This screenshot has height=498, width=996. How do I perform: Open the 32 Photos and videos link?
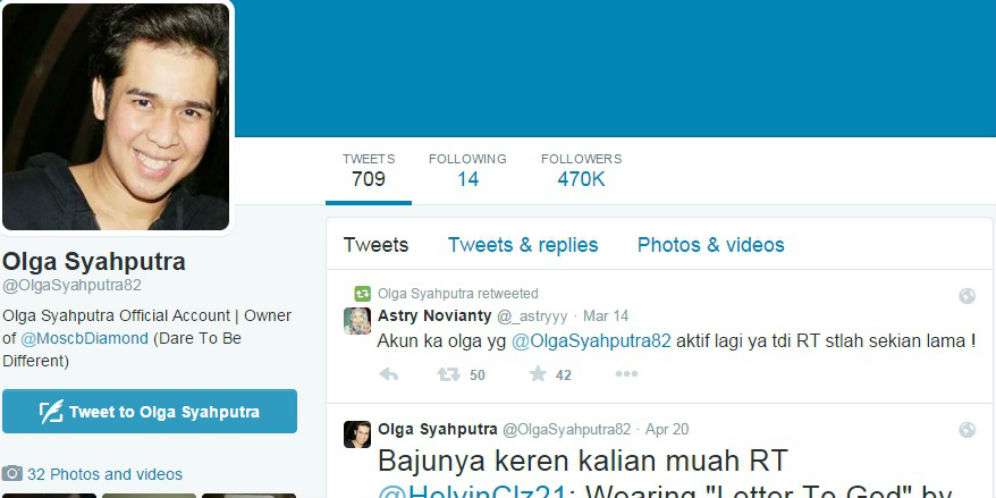click(104, 474)
